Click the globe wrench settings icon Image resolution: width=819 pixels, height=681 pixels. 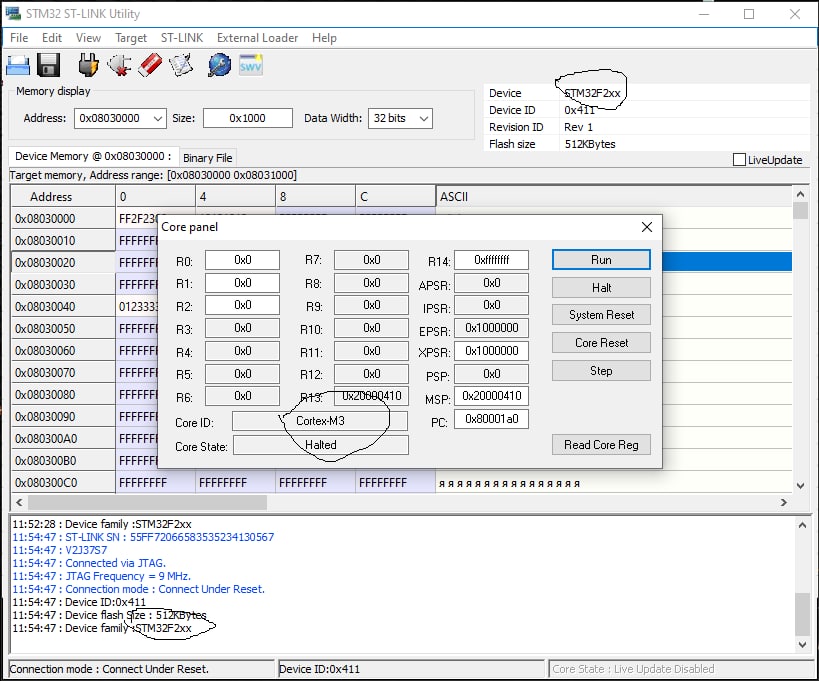219,65
